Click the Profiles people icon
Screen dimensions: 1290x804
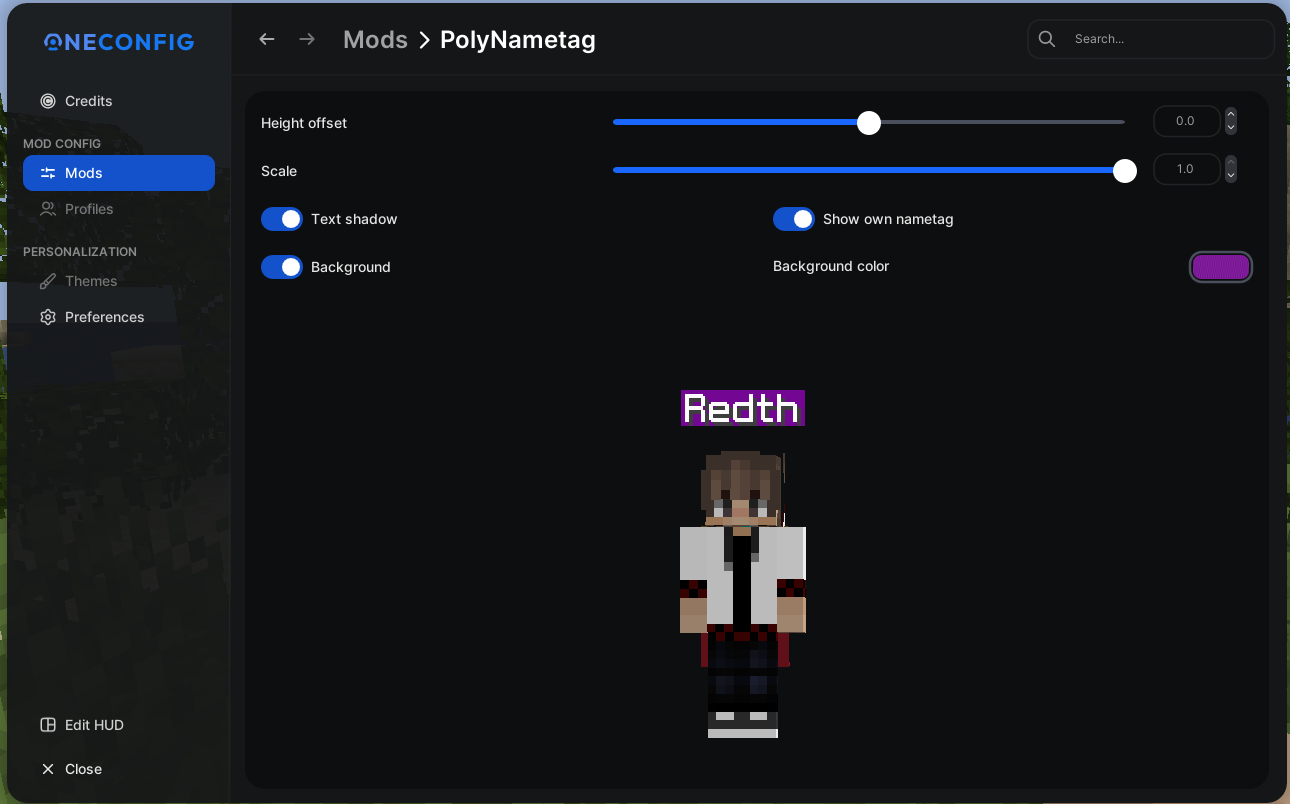[x=47, y=209]
